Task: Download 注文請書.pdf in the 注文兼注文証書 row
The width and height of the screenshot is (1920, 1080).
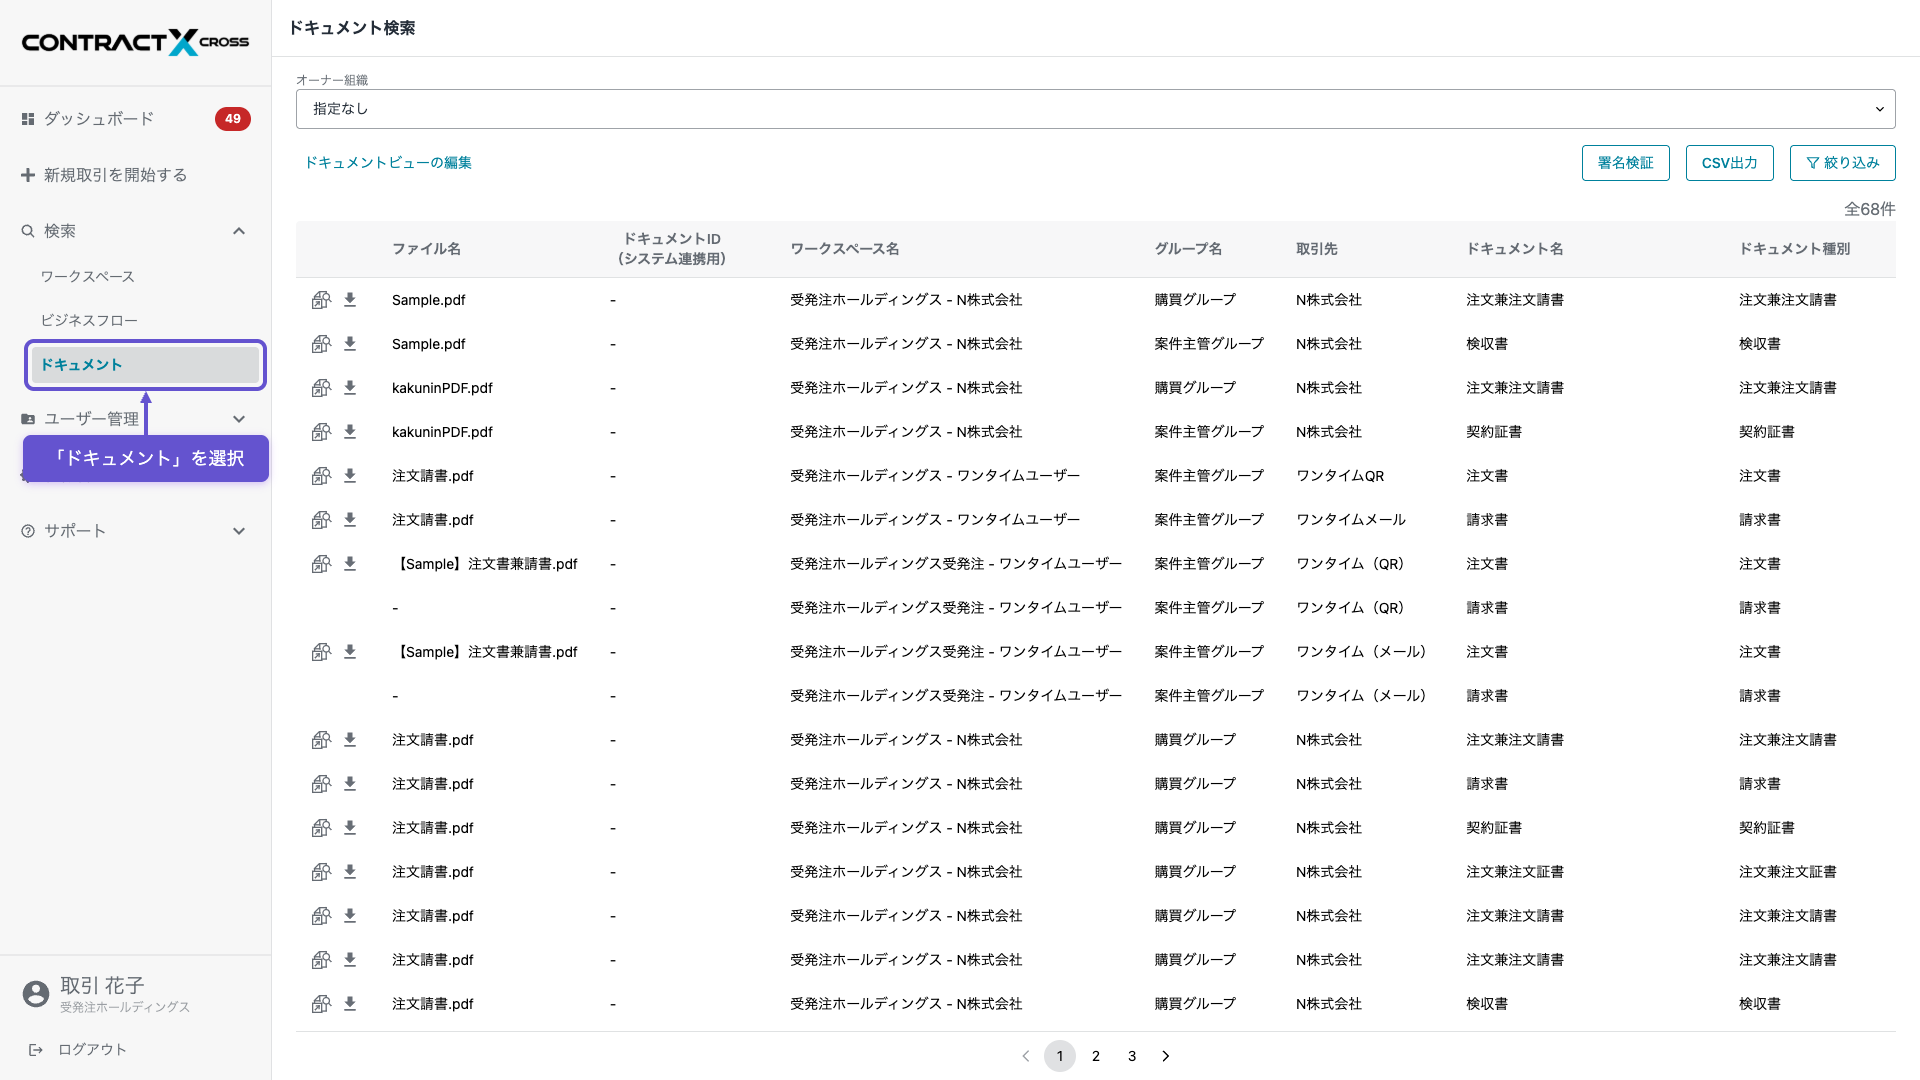Action: pos(350,872)
